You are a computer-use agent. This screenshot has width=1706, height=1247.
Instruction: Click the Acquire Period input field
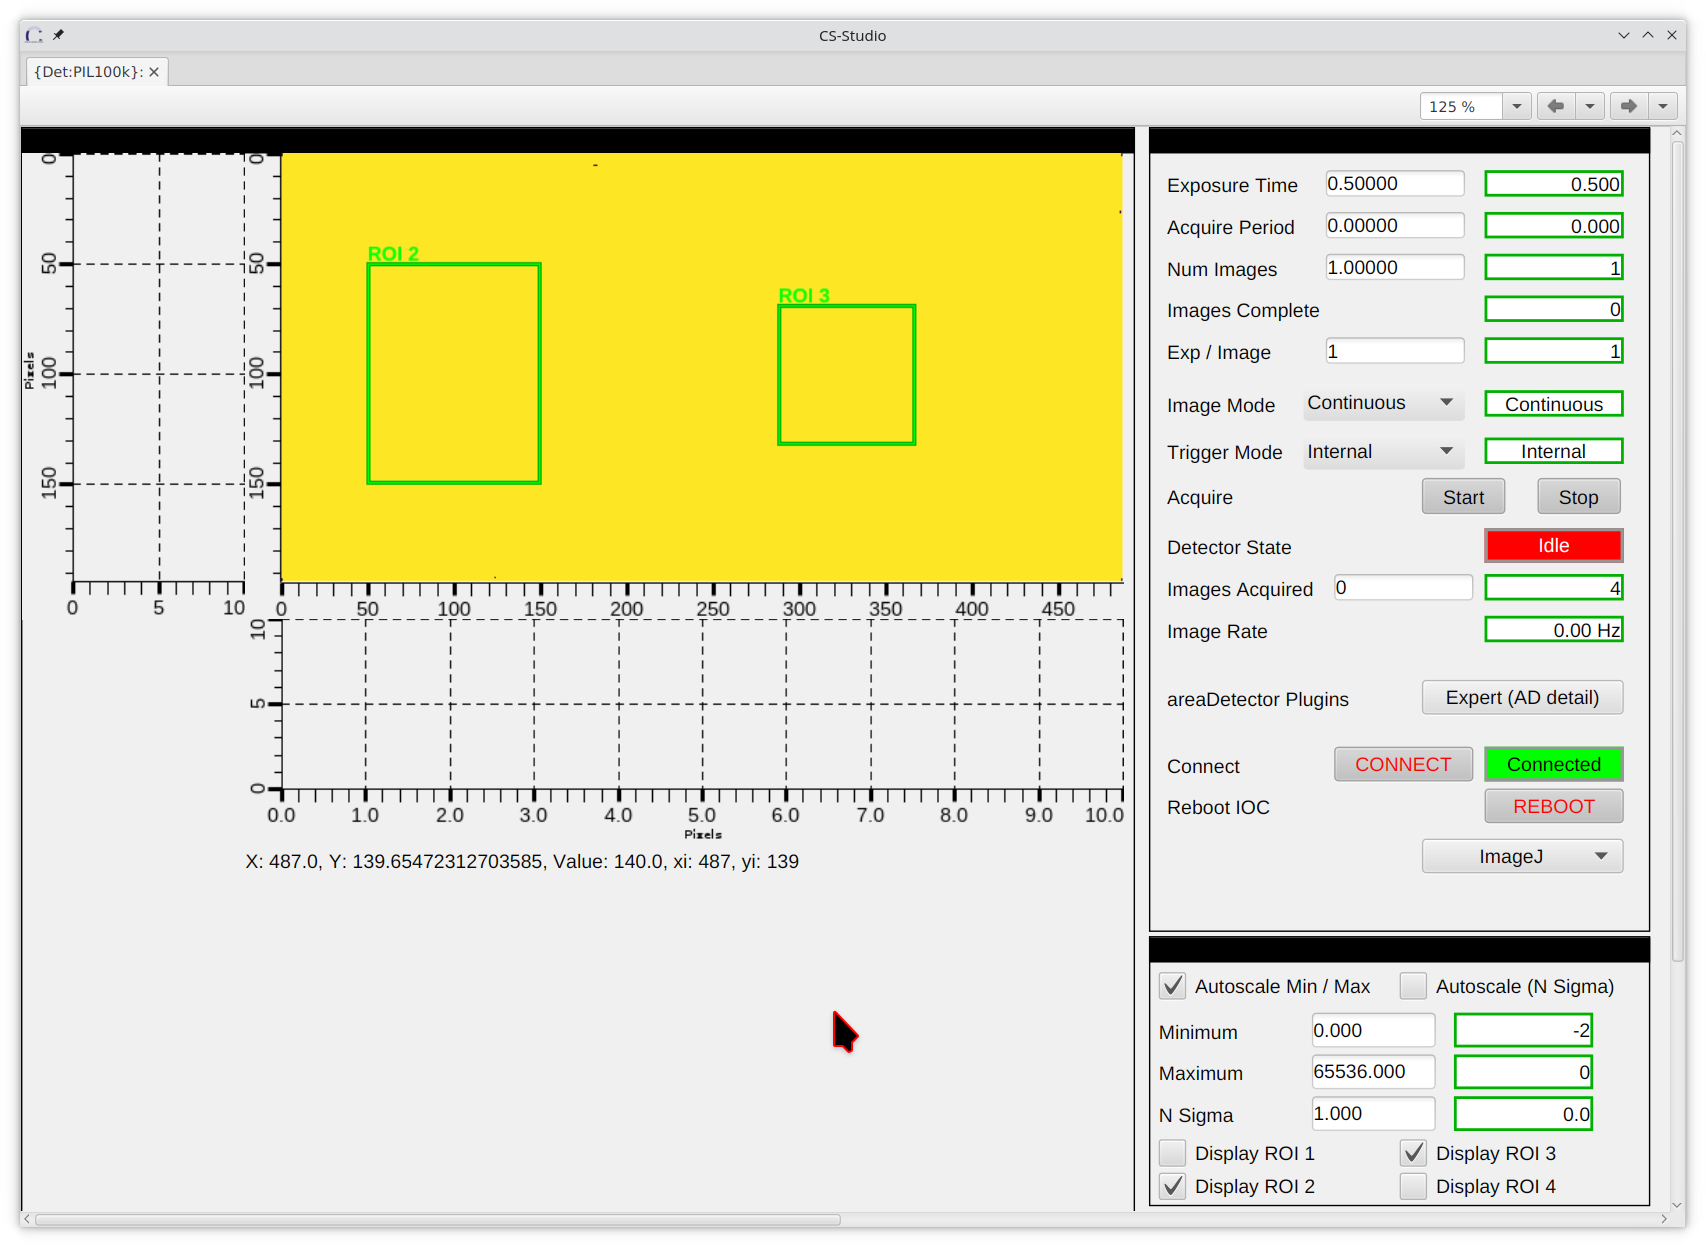pyautogui.click(x=1395, y=226)
